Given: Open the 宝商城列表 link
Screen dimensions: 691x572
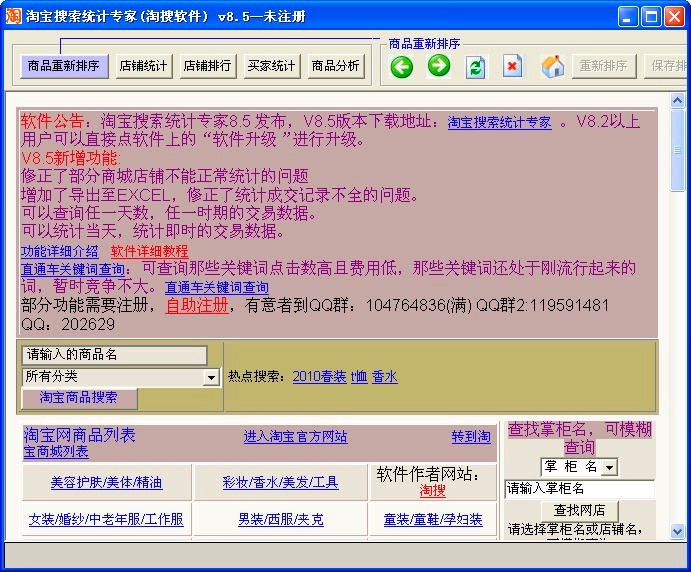Looking at the screenshot, I should 56,452.
